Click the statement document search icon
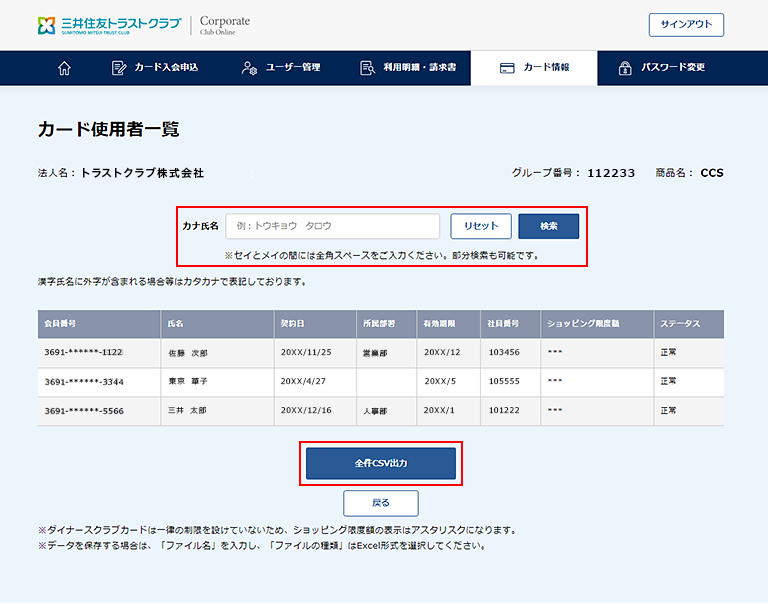The height and width of the screenshot is (604, 768). tap(367, 68)
